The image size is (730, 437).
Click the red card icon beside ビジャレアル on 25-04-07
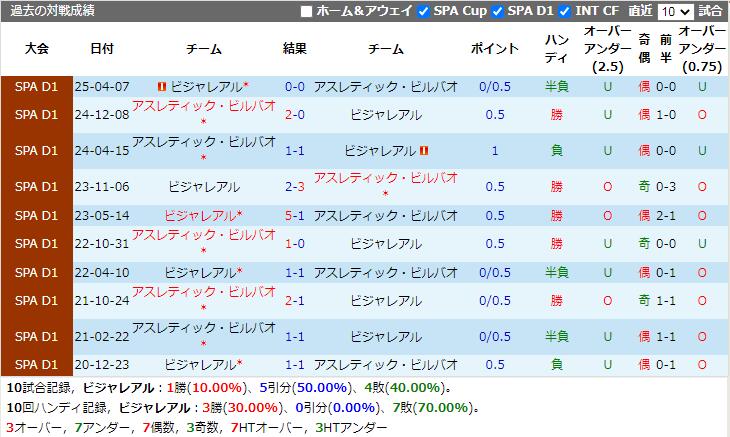tap(162, 87)
